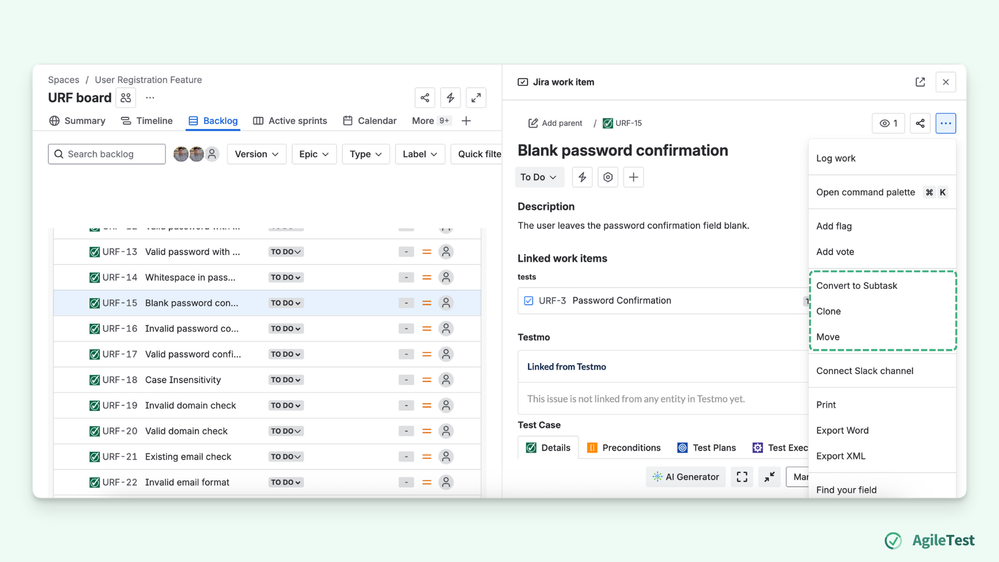Open the TO DO status dropdown on URF-19

click(285, 406)
